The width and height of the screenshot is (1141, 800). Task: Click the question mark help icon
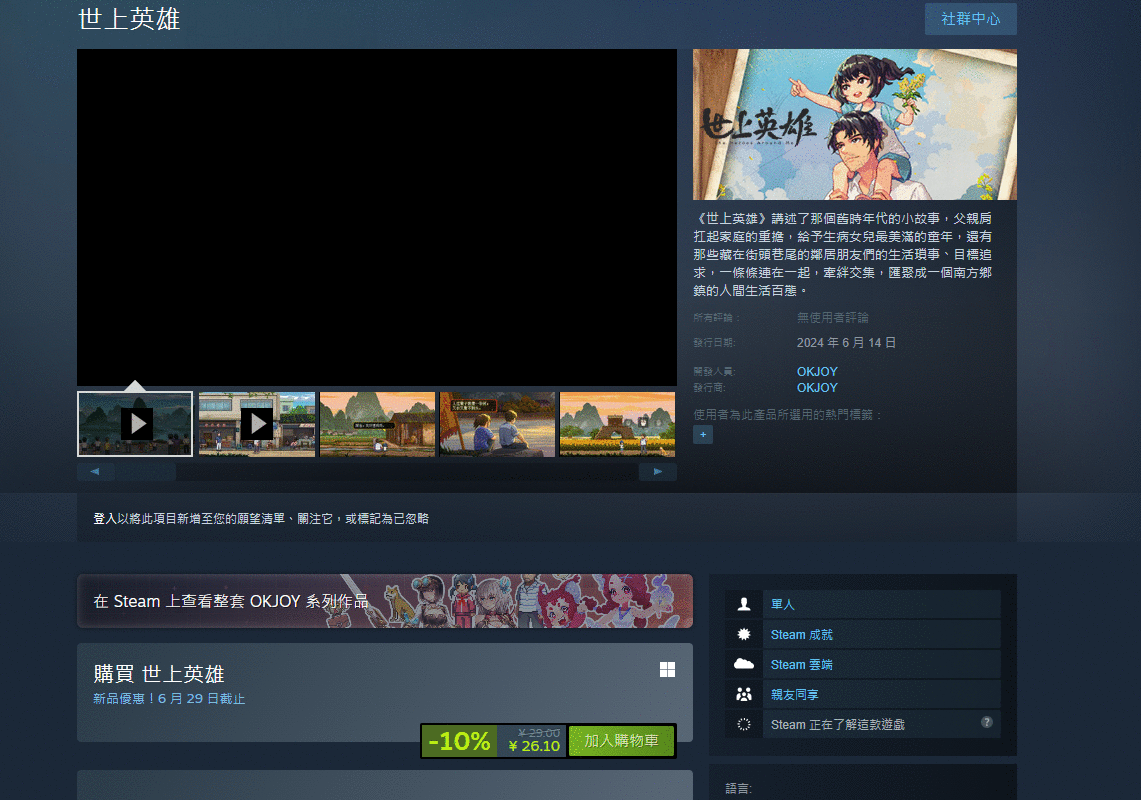coord(986,722)
